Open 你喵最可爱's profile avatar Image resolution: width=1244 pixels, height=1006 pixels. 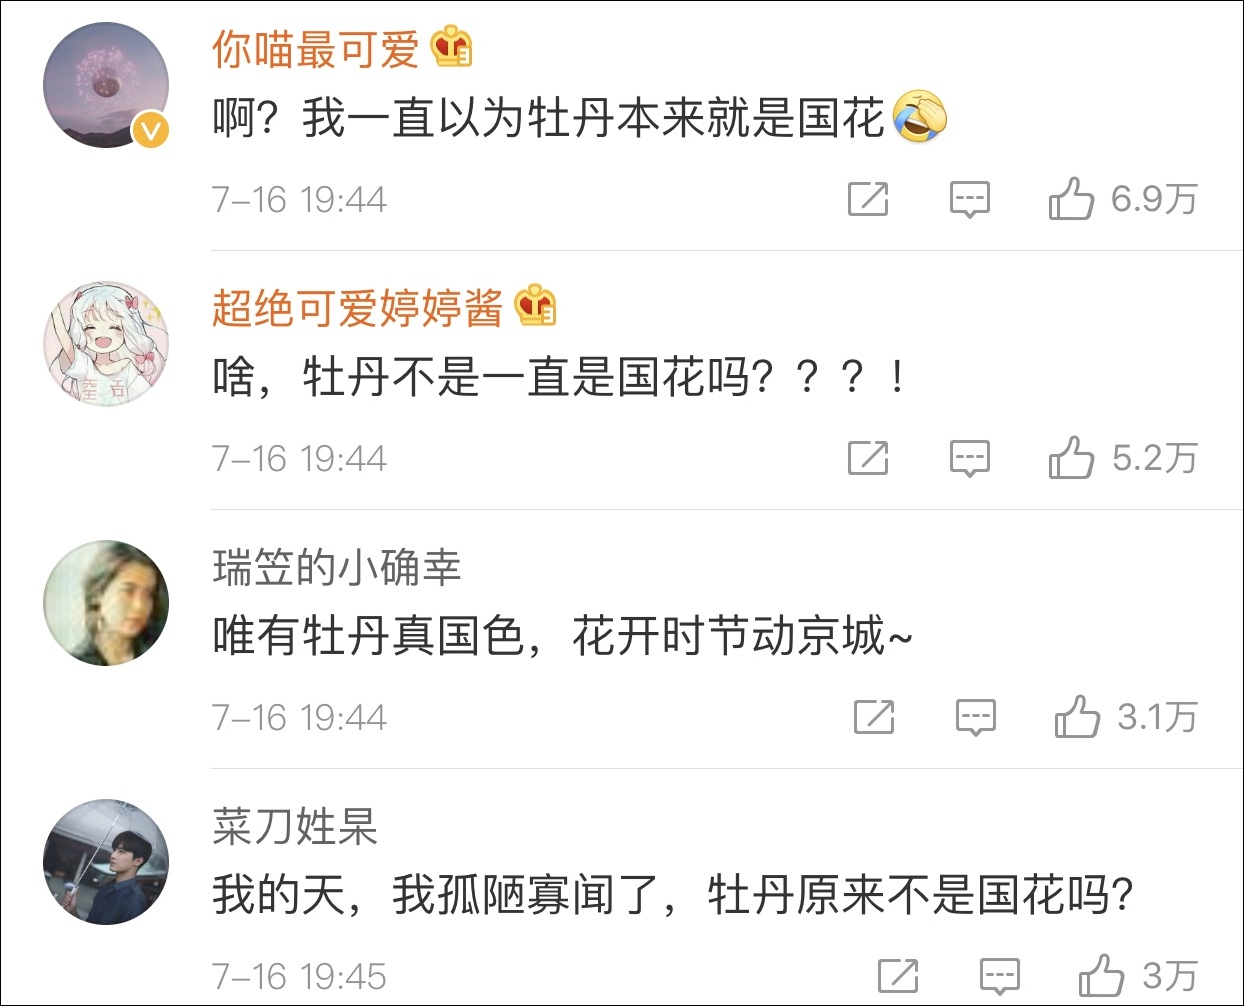coord(106,86)
